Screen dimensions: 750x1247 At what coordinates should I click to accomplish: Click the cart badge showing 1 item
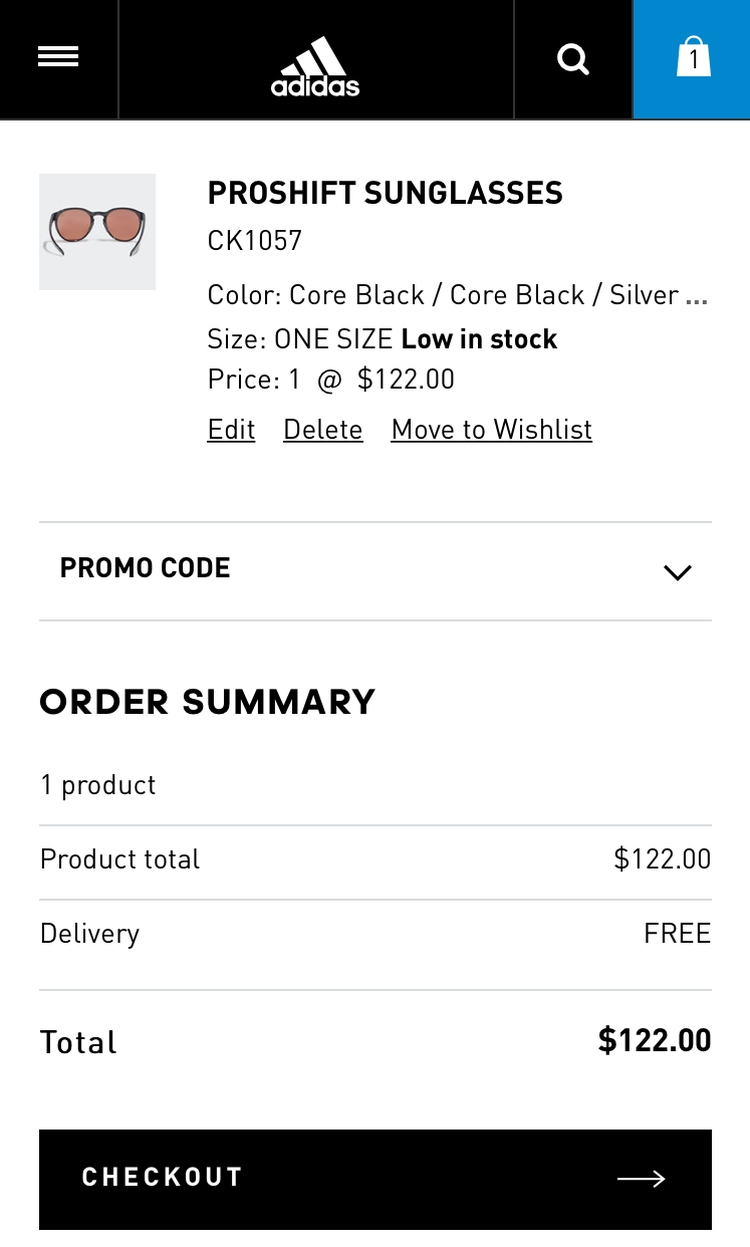tap(693, 62)
